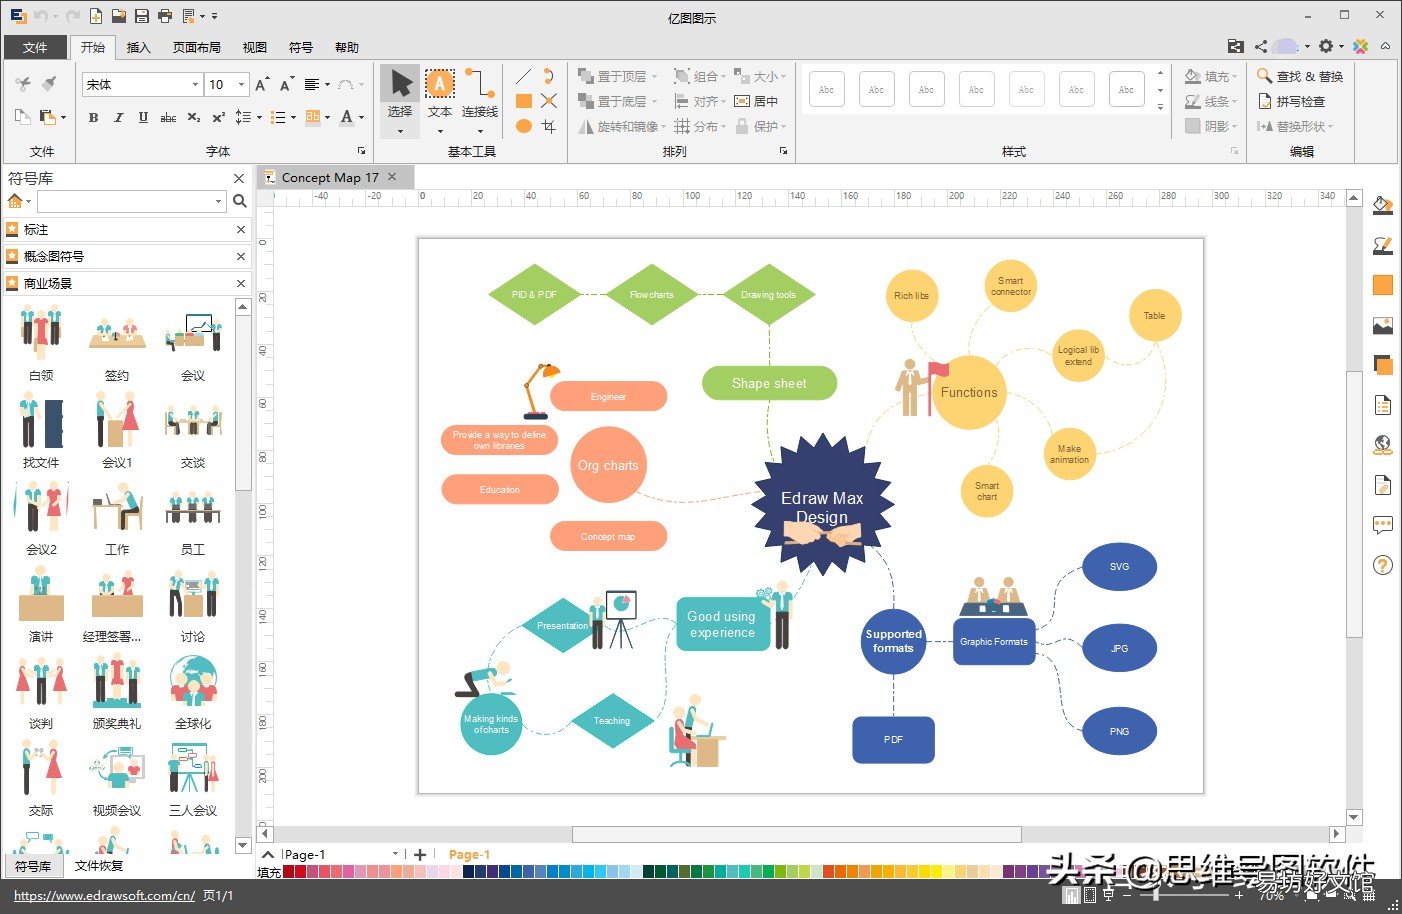Open the help question mark icon

1383,565
